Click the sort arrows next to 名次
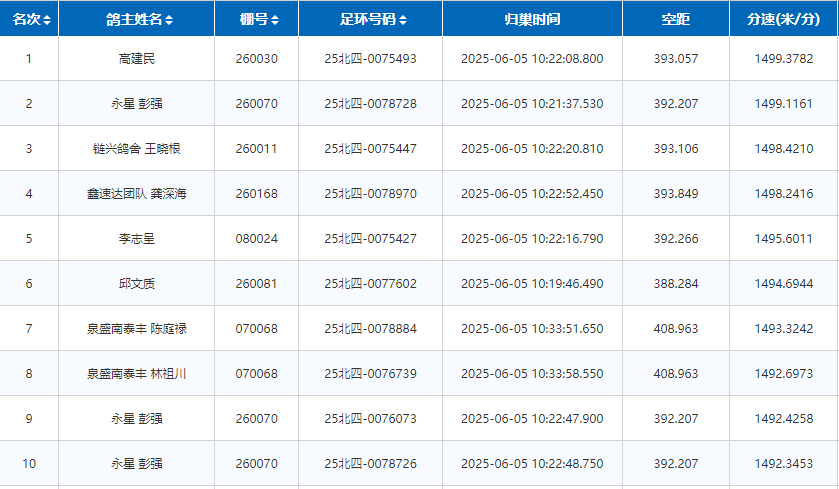The width and height of the screenshot is (839, 489). [x=47, y=20]
